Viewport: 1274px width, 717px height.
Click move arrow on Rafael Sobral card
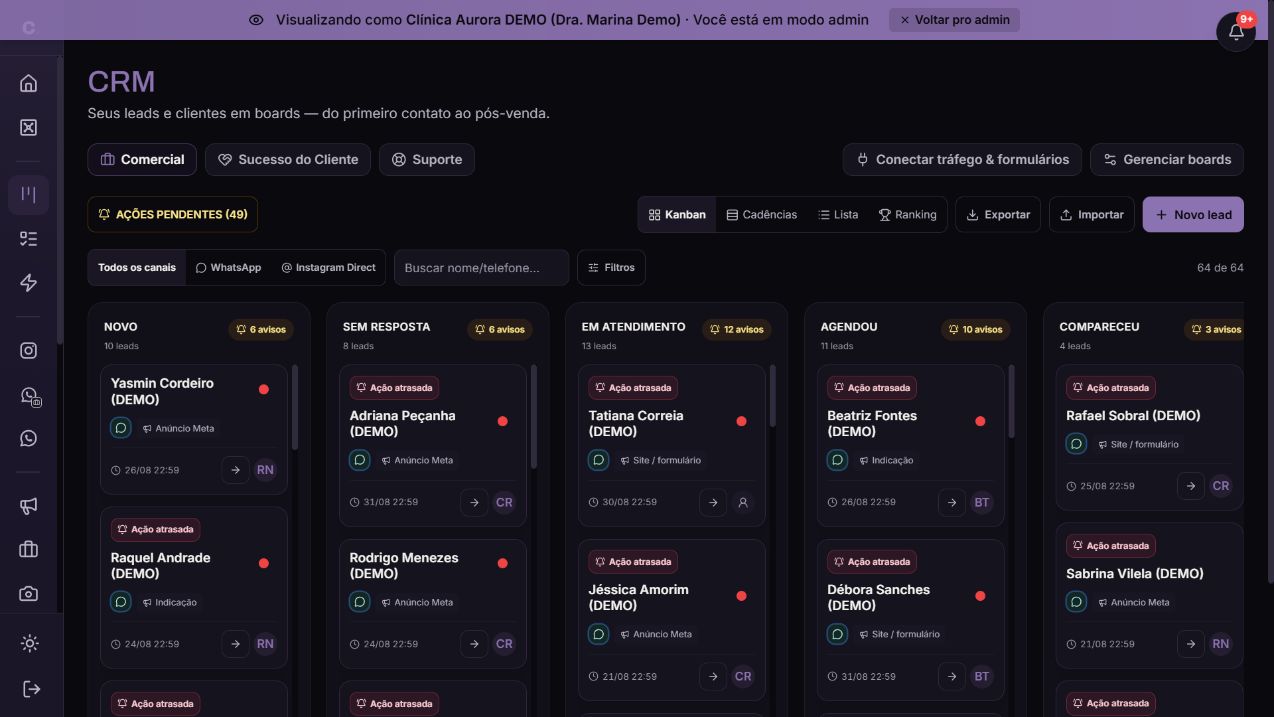coord(1190,486)
